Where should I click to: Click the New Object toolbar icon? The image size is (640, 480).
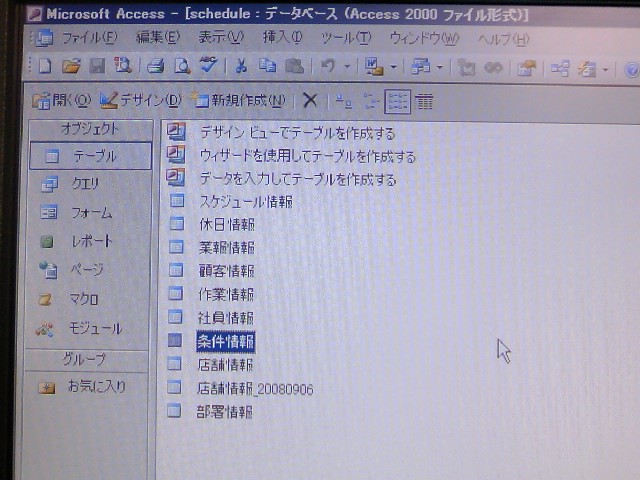coord(587,69)
